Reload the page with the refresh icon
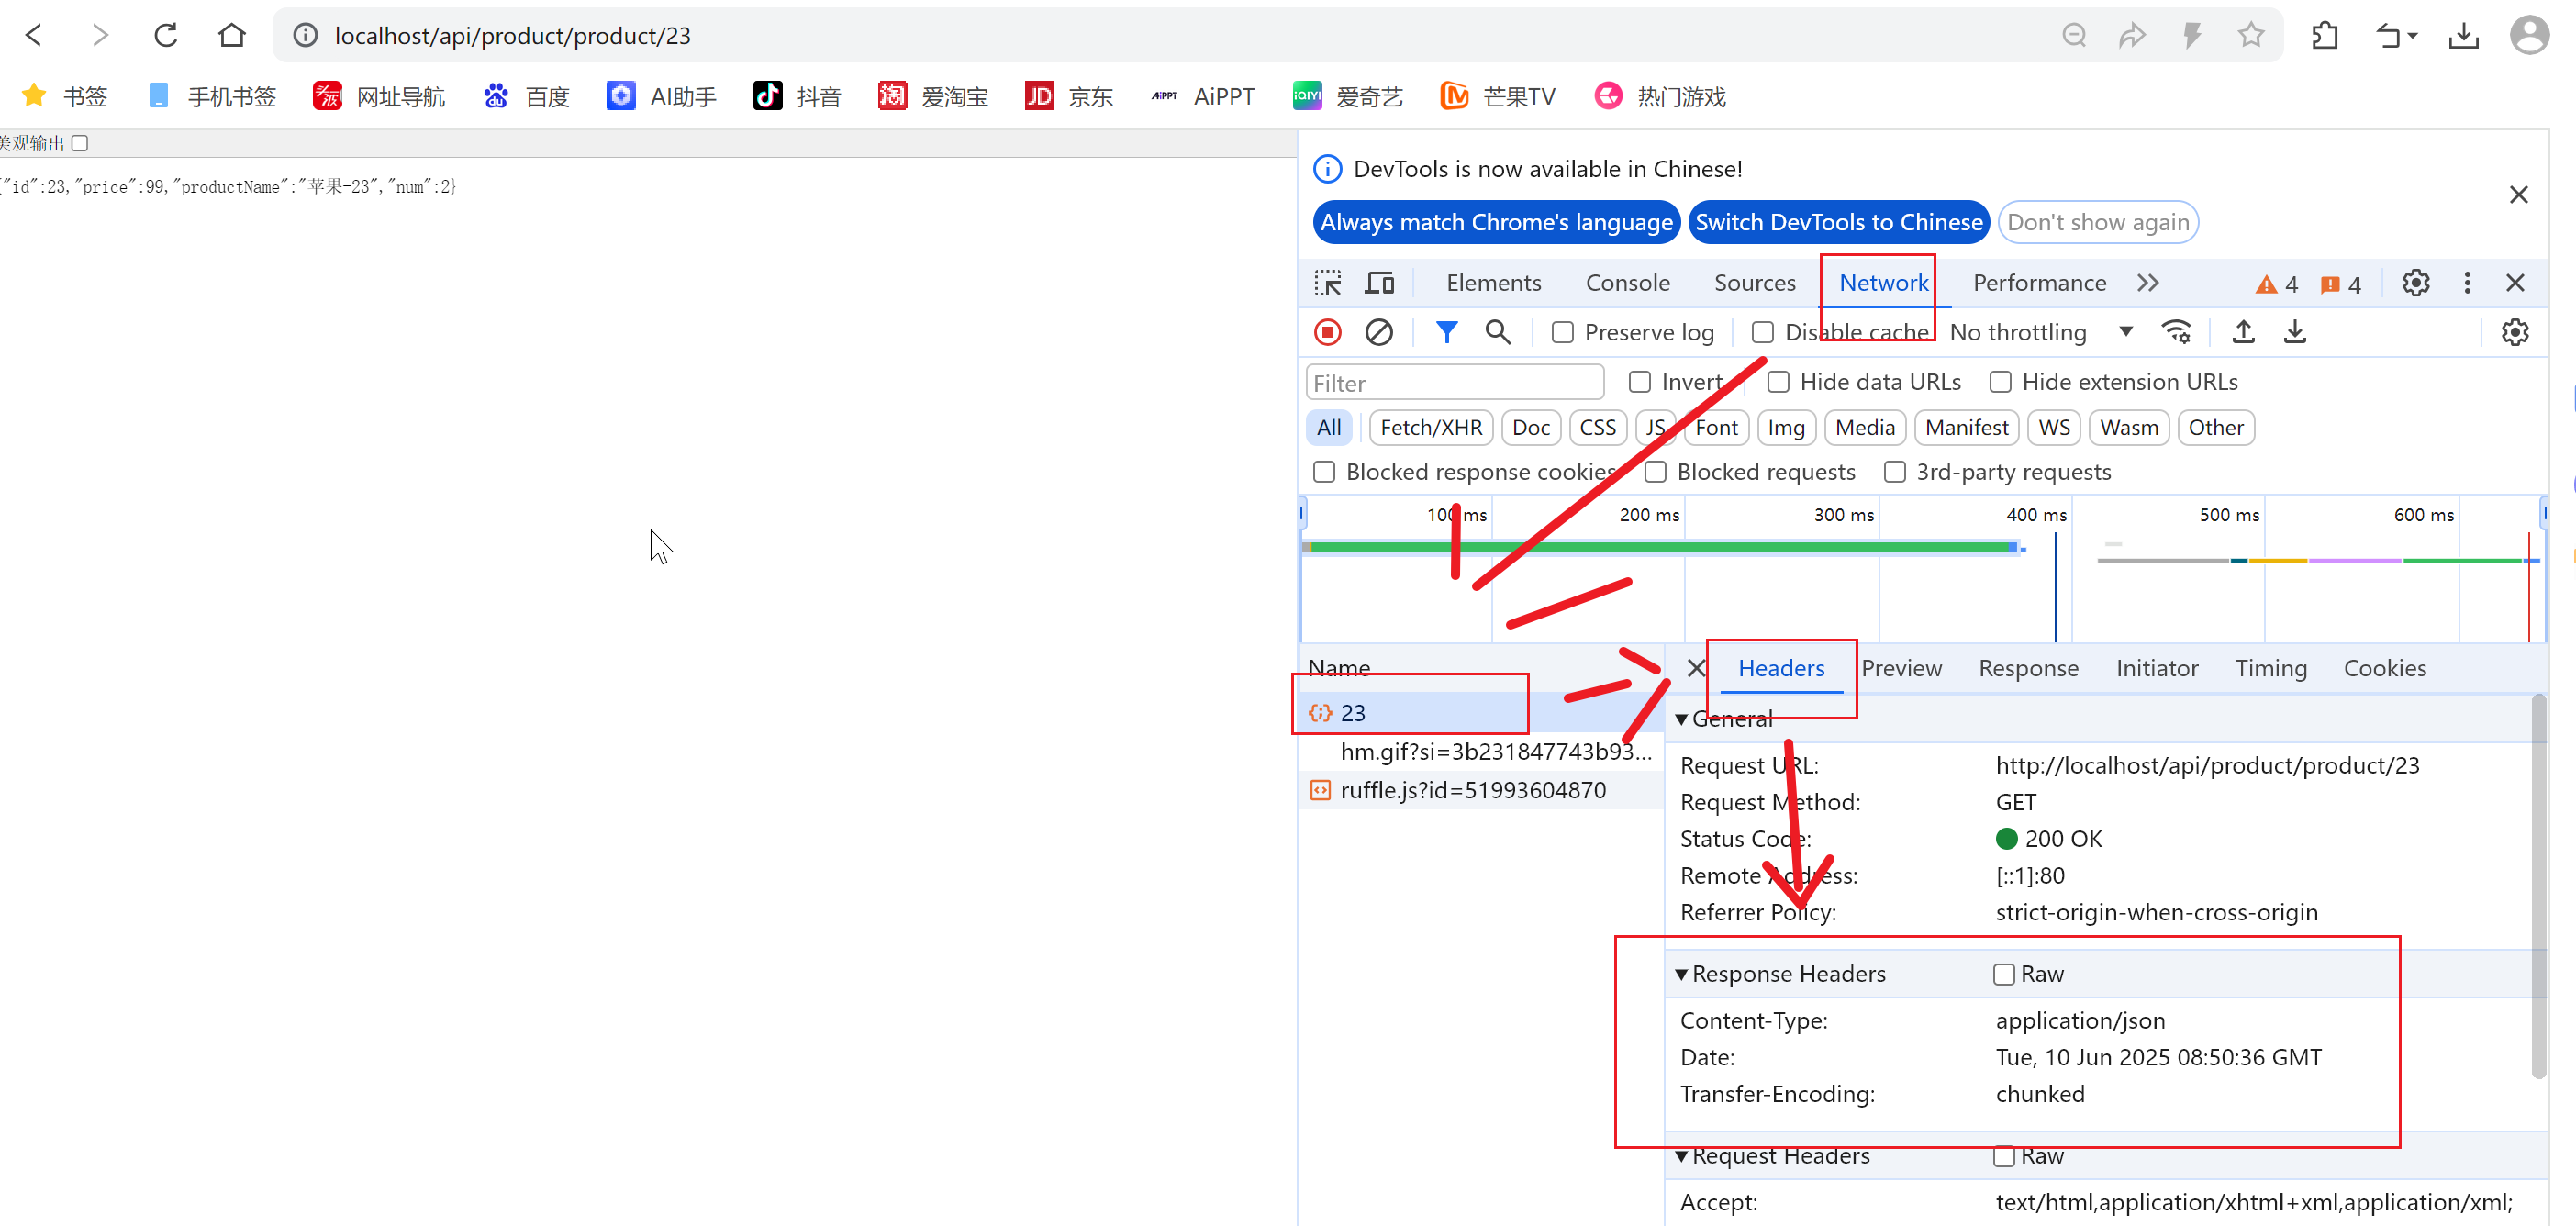Viewport: 2576px width, 1226px height. coord(166,35)
